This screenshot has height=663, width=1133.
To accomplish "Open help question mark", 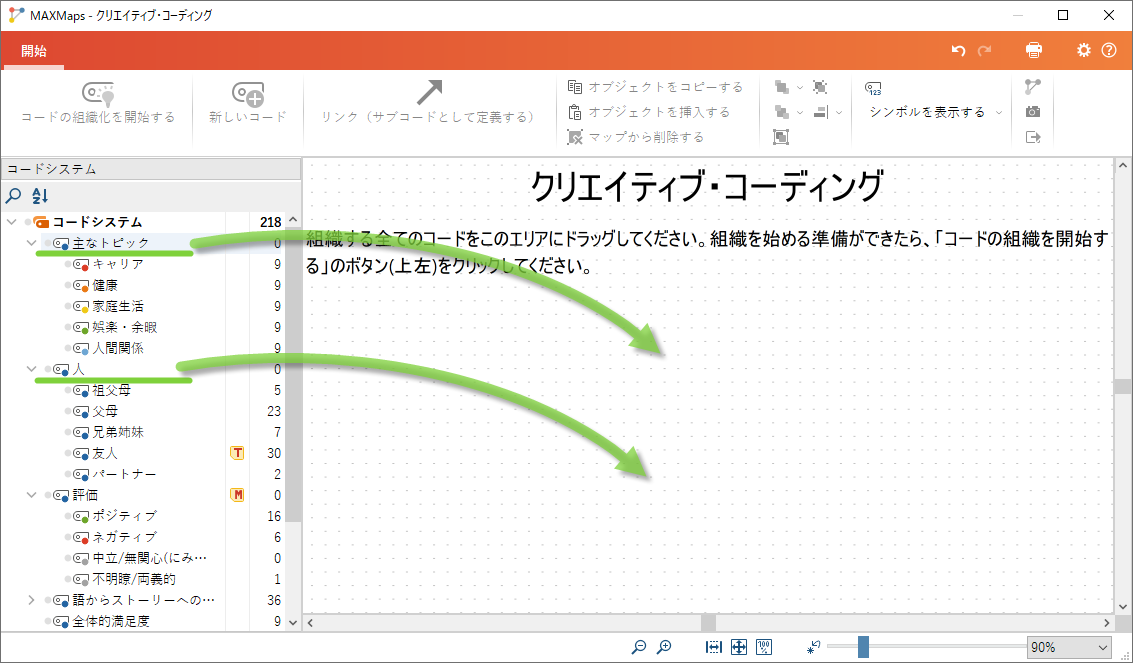I will (1109, 50).
